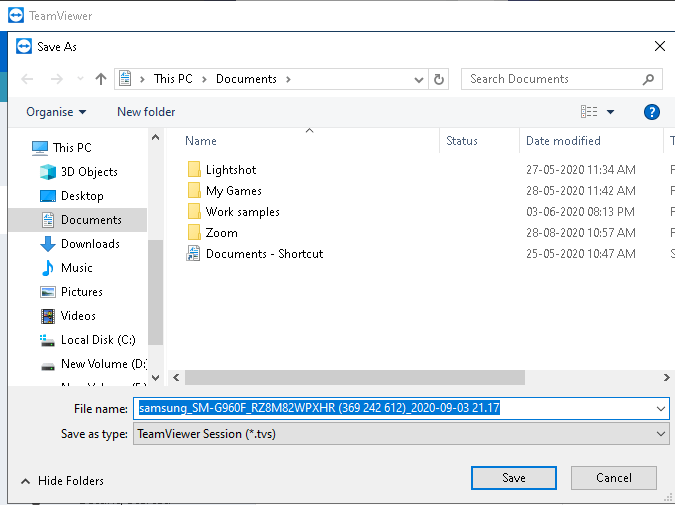The image size is (675, 505).
Task: Click the Save As dialog TeamViewer icon
Action: tap(24, 46)
